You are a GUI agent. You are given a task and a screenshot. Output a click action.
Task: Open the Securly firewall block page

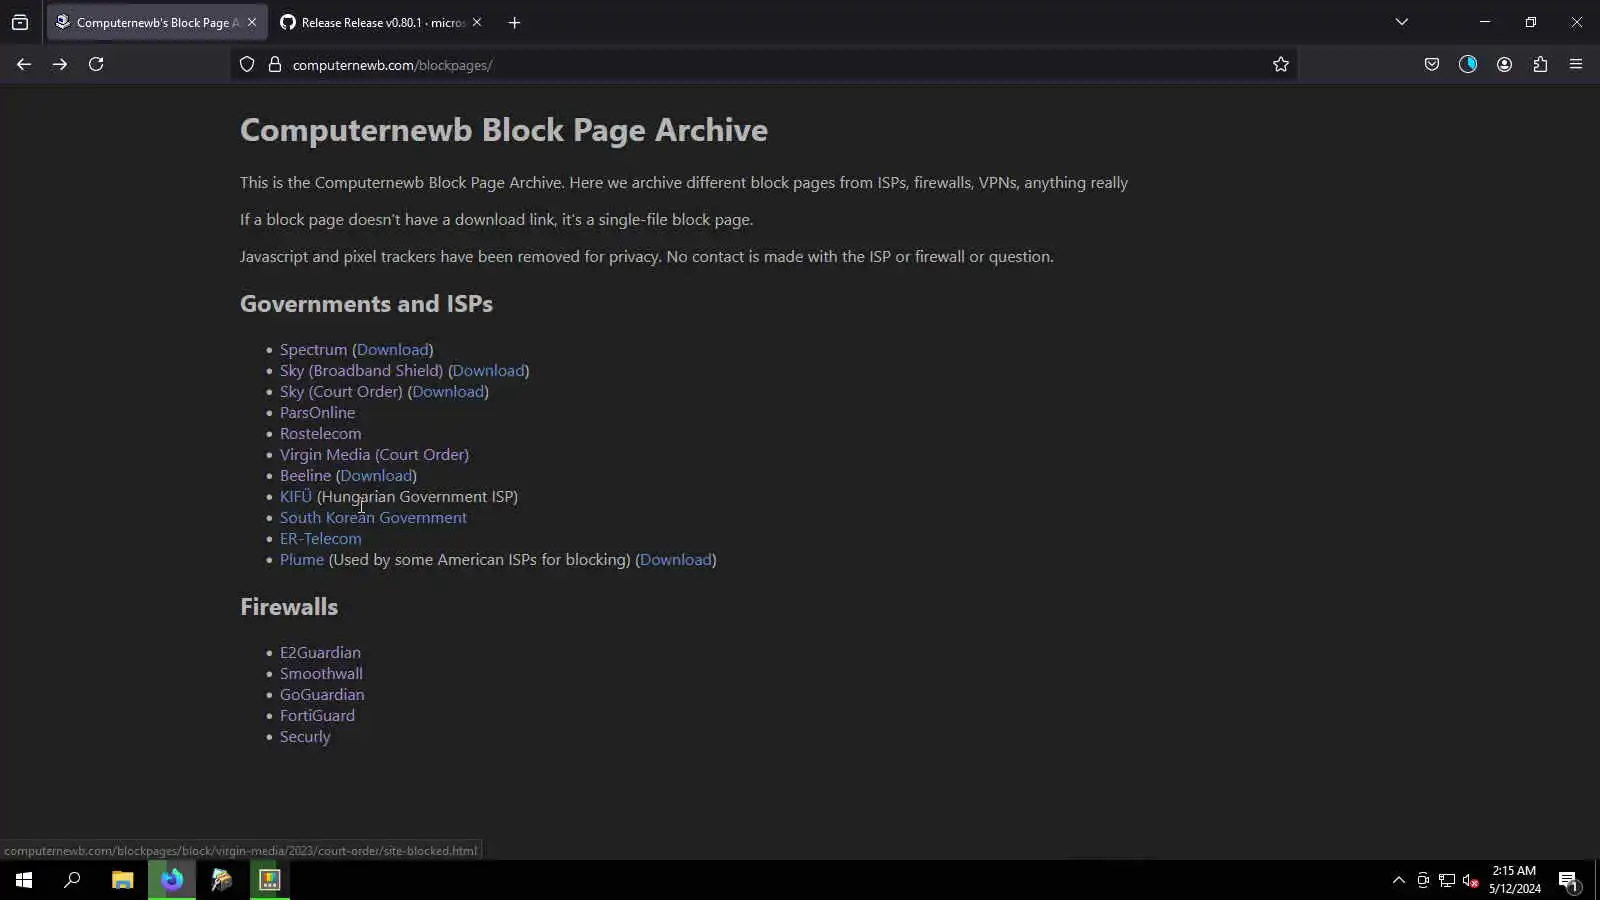305,736
